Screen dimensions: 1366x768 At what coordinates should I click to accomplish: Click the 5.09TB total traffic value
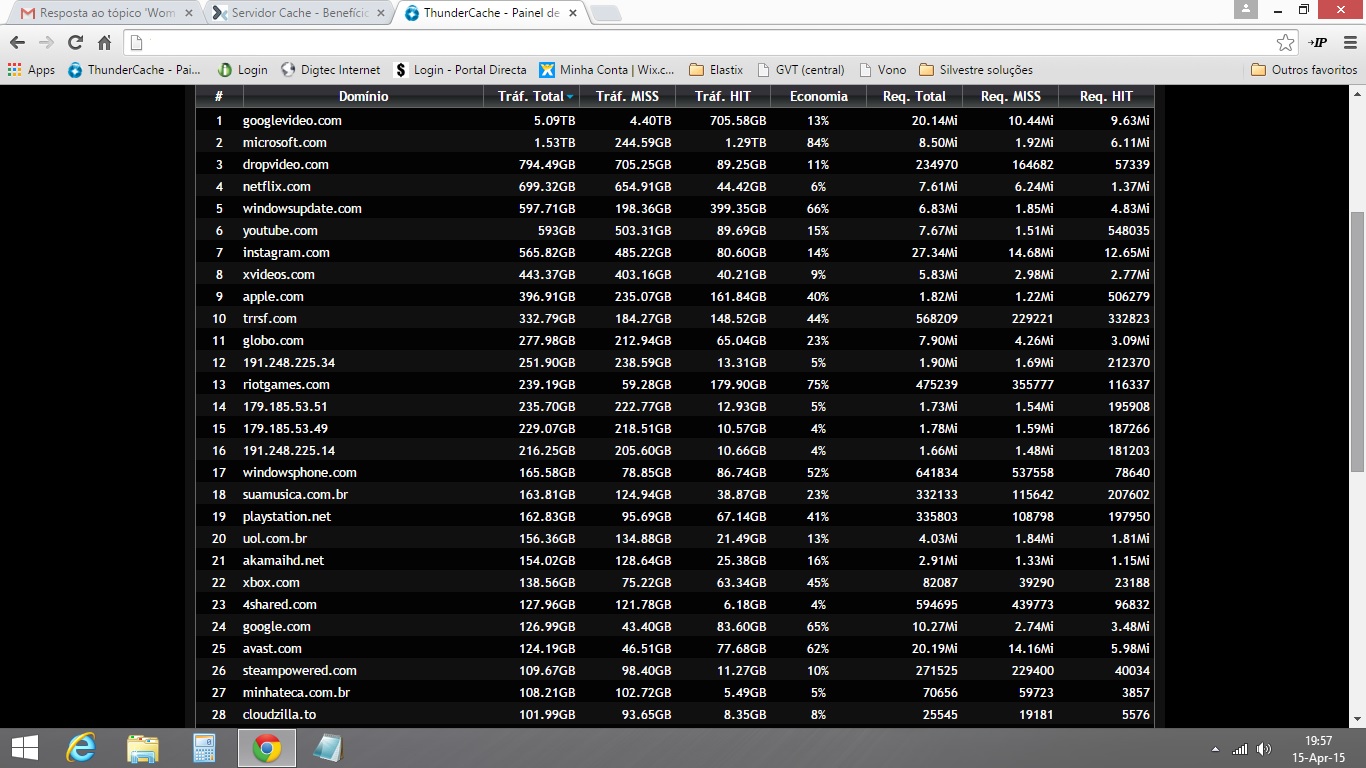[554, 121]
